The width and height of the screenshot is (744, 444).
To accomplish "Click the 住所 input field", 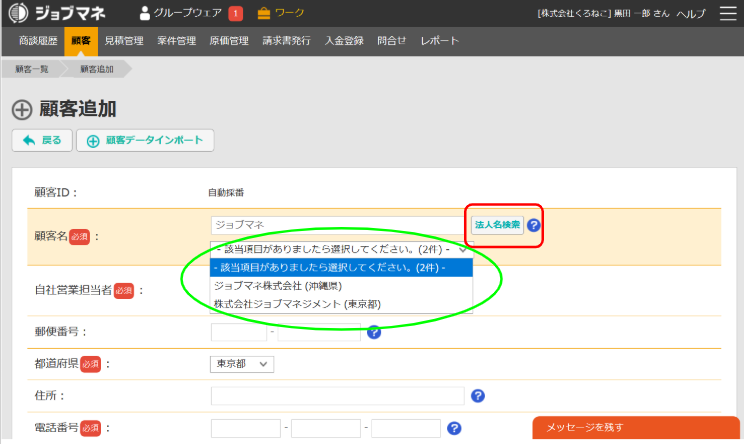I will [337, 396].
